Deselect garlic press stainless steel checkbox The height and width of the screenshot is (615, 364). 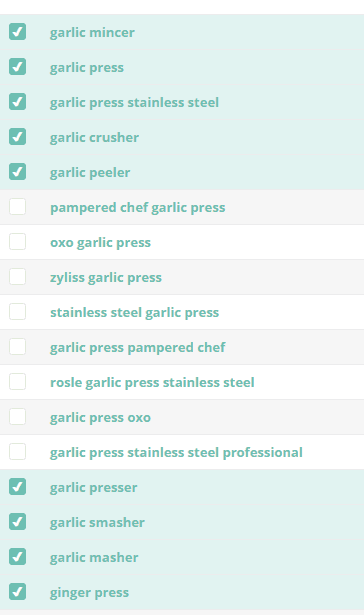tap(18, 102)
